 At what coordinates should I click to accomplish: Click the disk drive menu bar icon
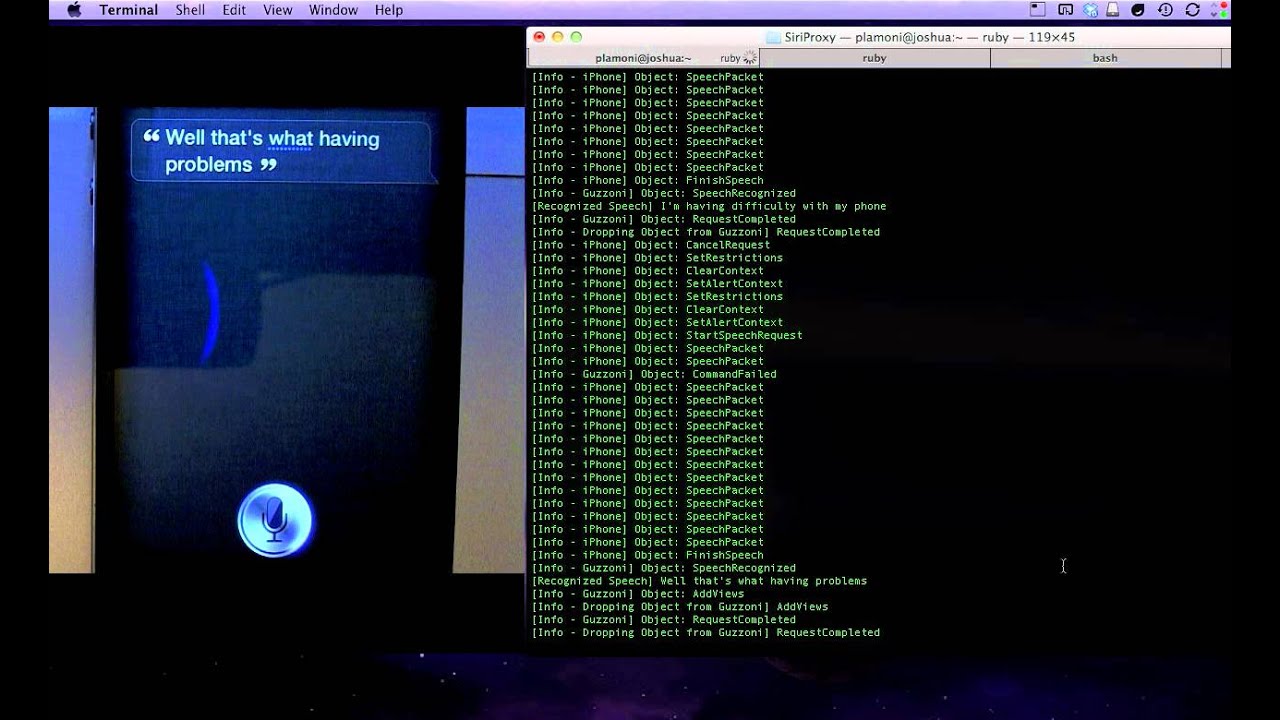pyautogui.click(x=1113, y=10)
